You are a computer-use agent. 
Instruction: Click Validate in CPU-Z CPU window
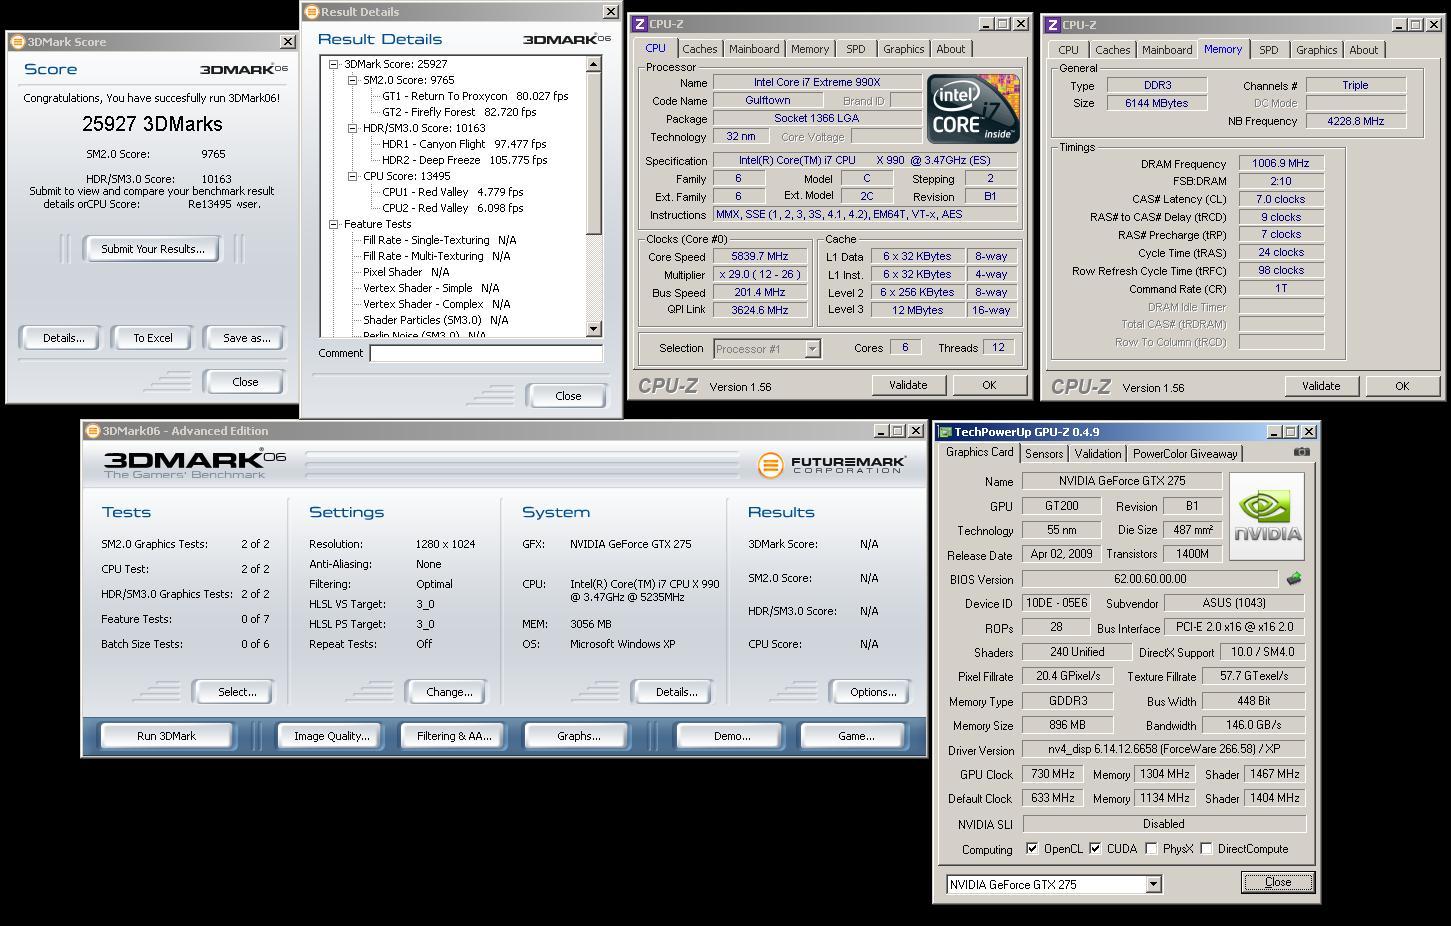[x=908, y=385]
